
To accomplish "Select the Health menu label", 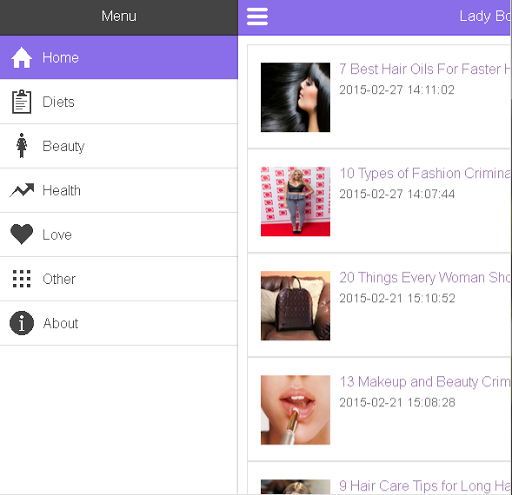I will click(x=61, y=191).
